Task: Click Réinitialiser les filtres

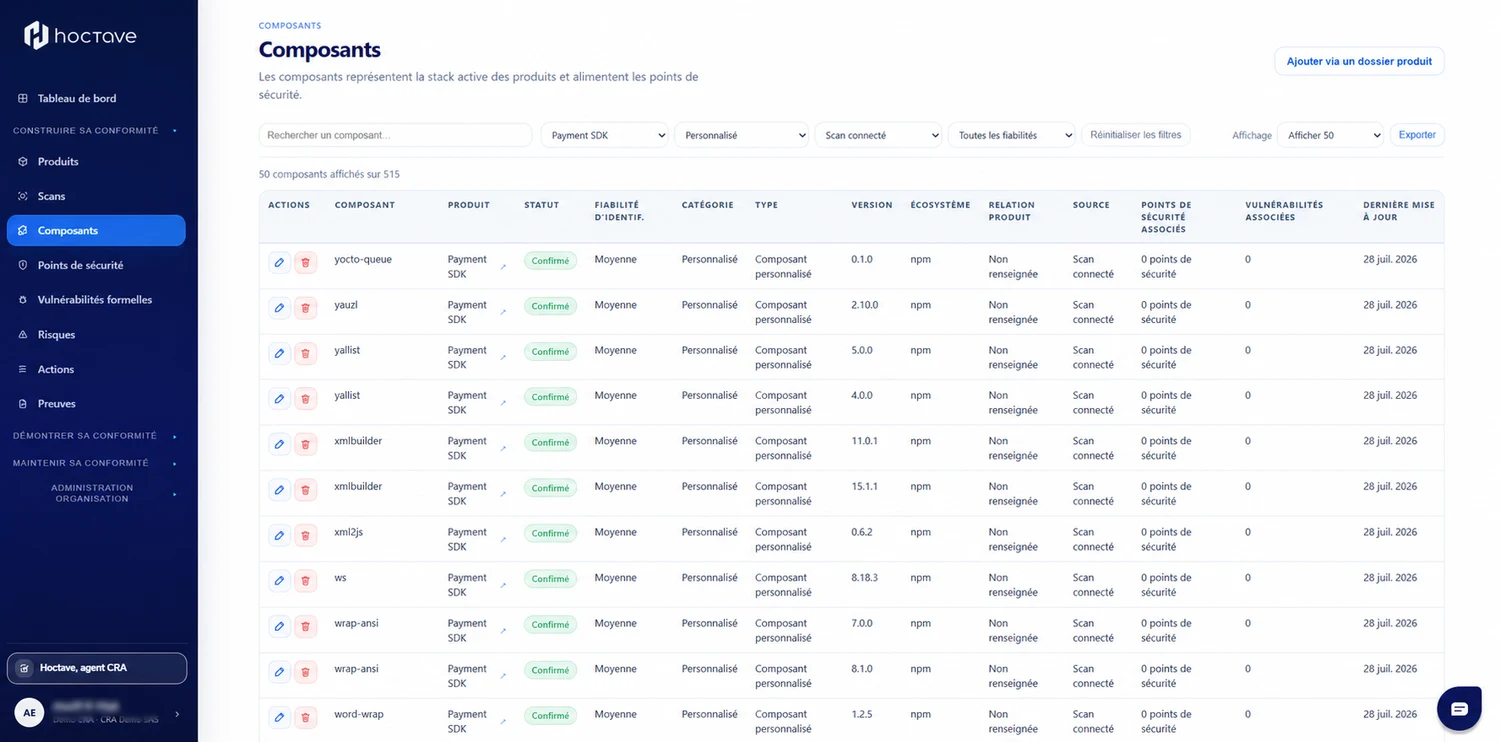Action: pos(1135,135)
